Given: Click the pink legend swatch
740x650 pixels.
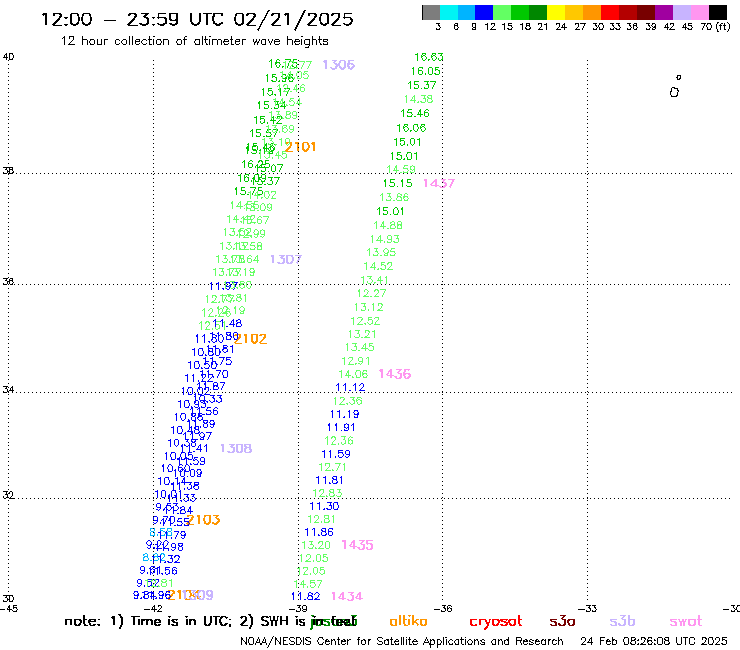Looking at the screenshot, I should click(700, 12).
